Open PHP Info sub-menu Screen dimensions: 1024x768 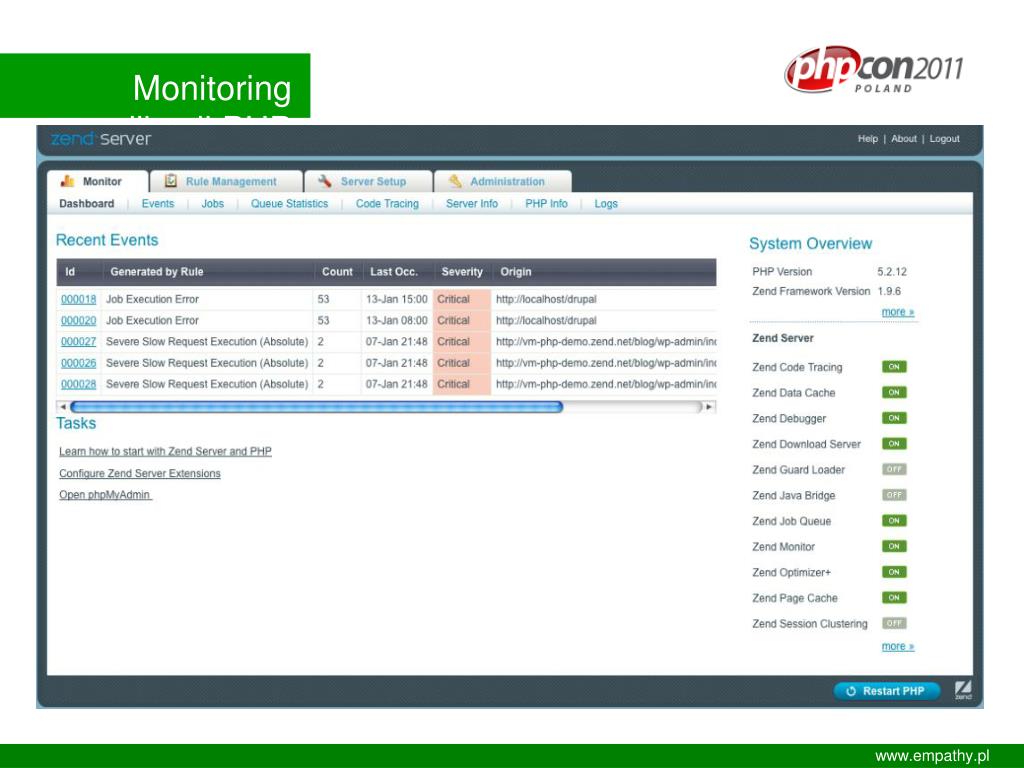[546, 204]
